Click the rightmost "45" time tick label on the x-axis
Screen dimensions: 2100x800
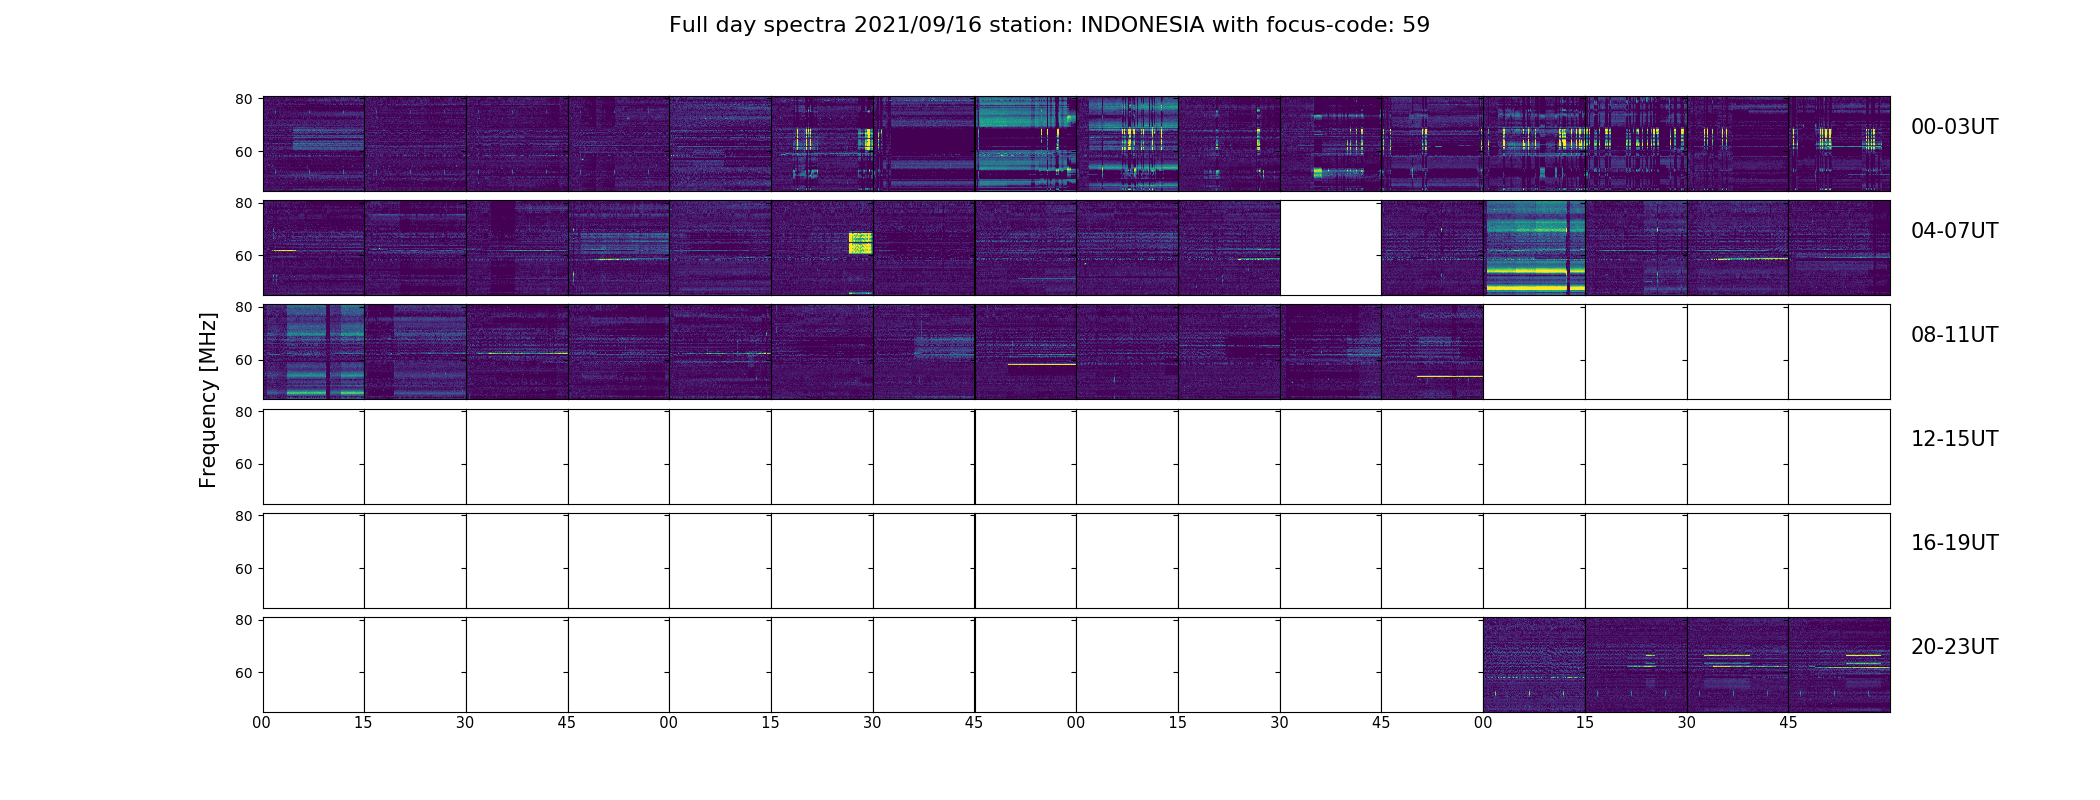[1788, 723]
